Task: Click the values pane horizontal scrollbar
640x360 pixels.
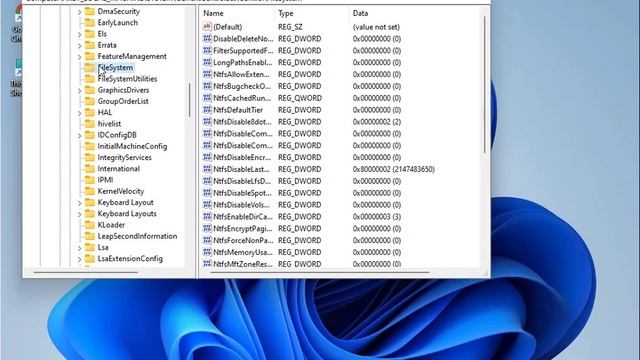Action: point(320,272)
